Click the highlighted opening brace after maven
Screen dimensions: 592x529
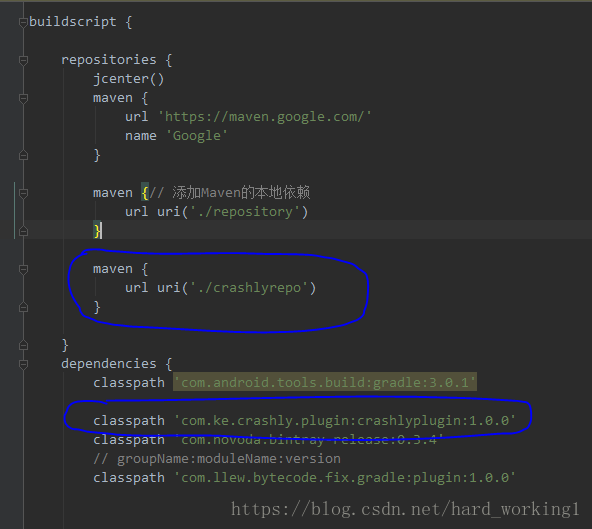point(145,193)
